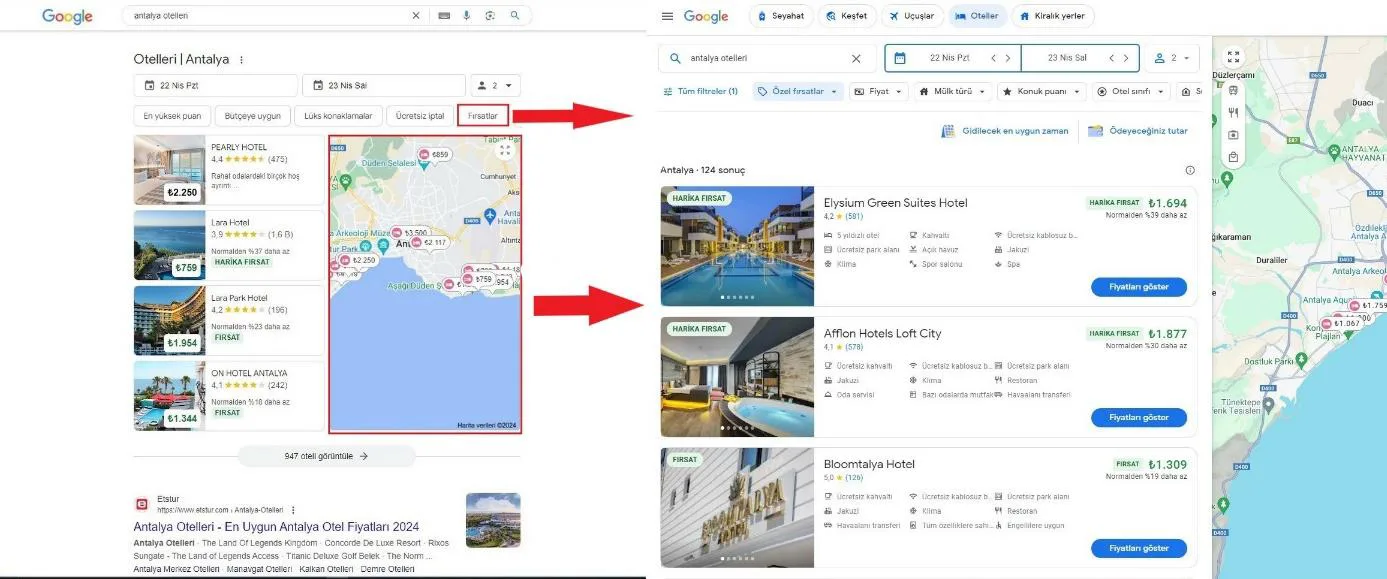Clear the left Google search box text
Viewport: 1387px width, 579px height.
point(416,16)
